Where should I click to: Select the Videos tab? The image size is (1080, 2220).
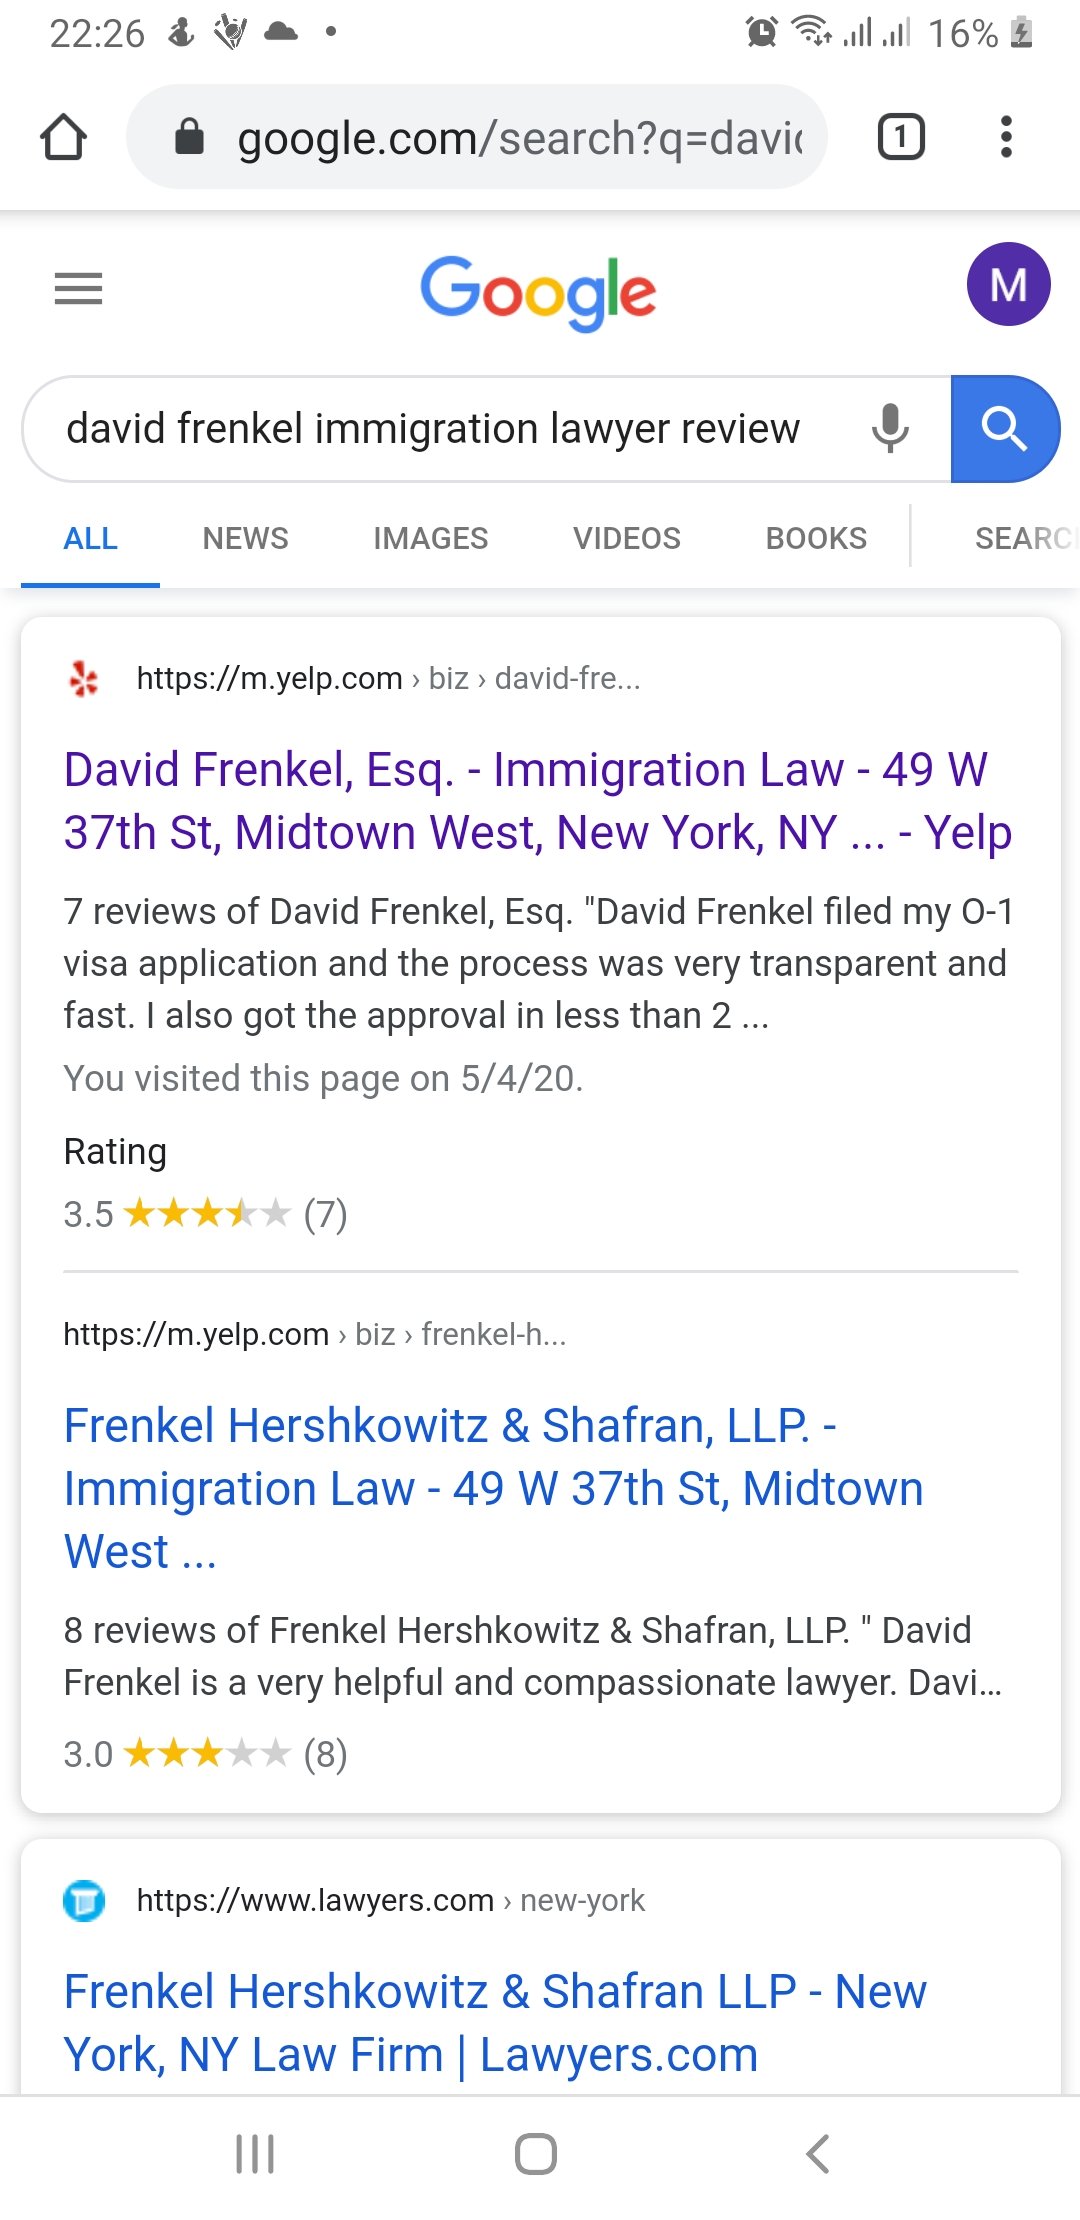626,538
